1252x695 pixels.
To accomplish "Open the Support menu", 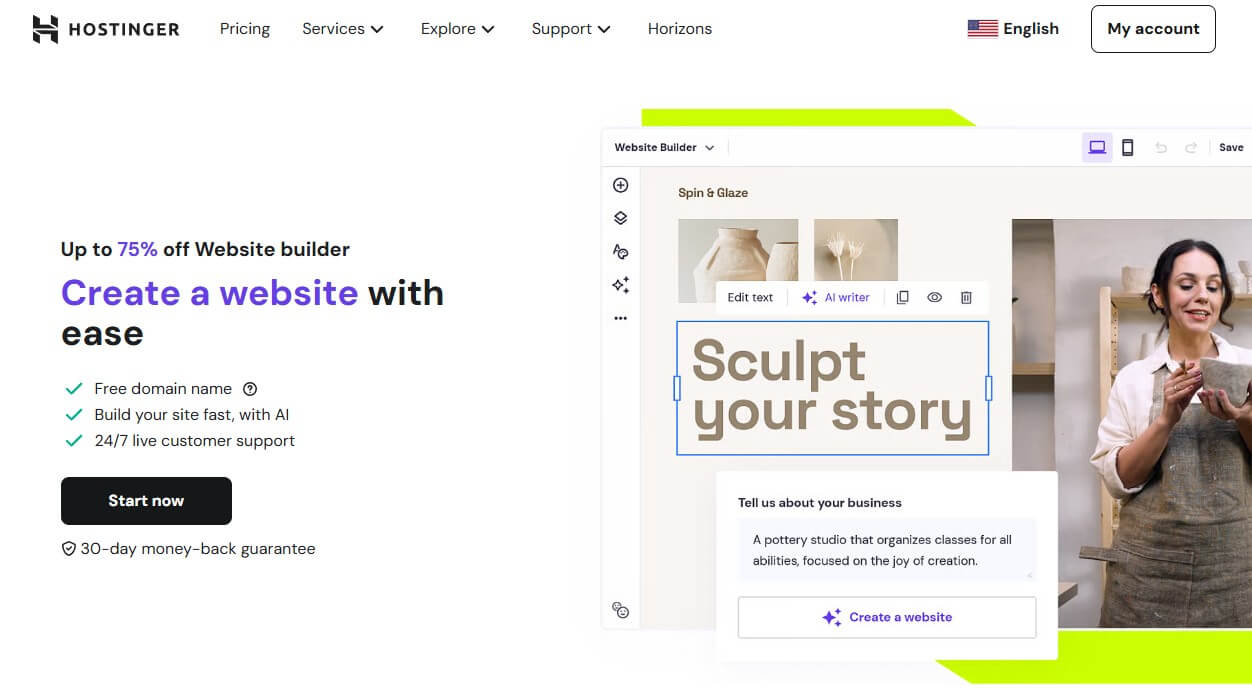I will [x=570, y=29].
